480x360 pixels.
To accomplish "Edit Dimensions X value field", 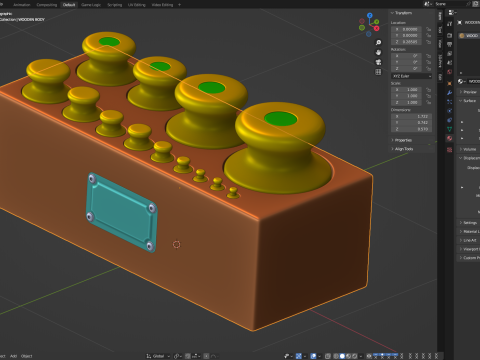I will [x=412, y=116].
